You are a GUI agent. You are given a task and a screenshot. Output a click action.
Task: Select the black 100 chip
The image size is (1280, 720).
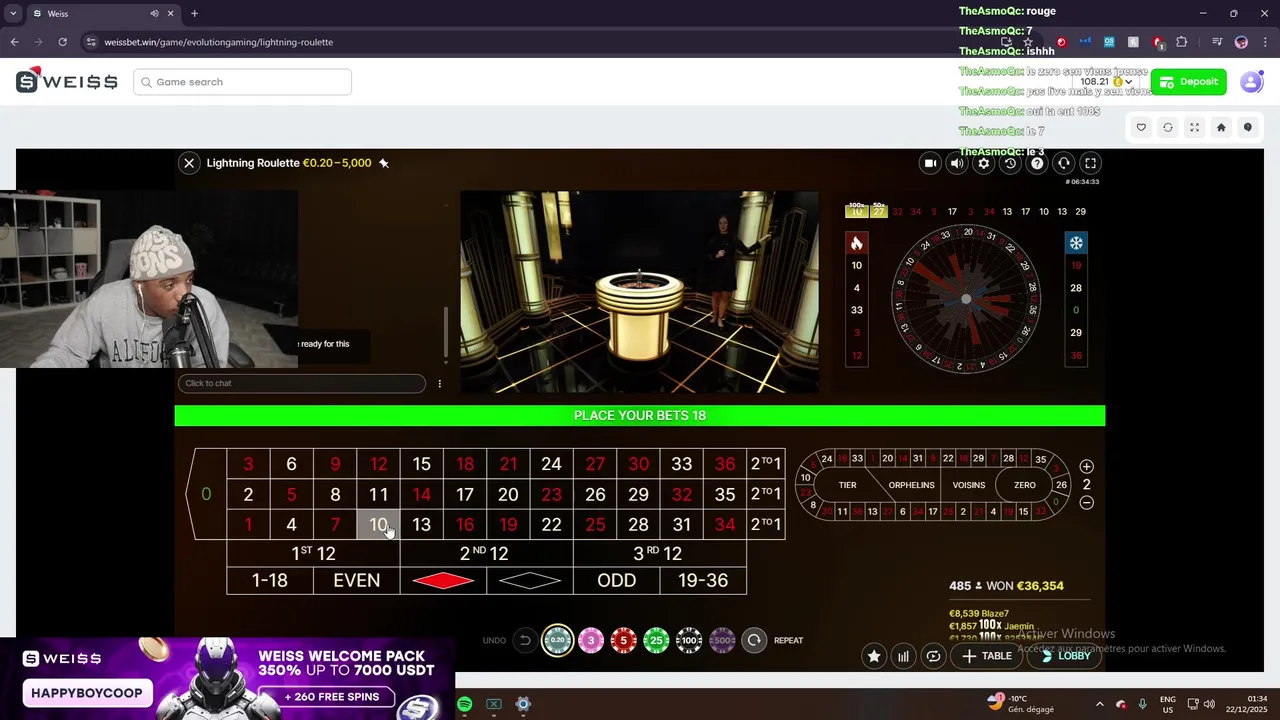click(689, 640)
